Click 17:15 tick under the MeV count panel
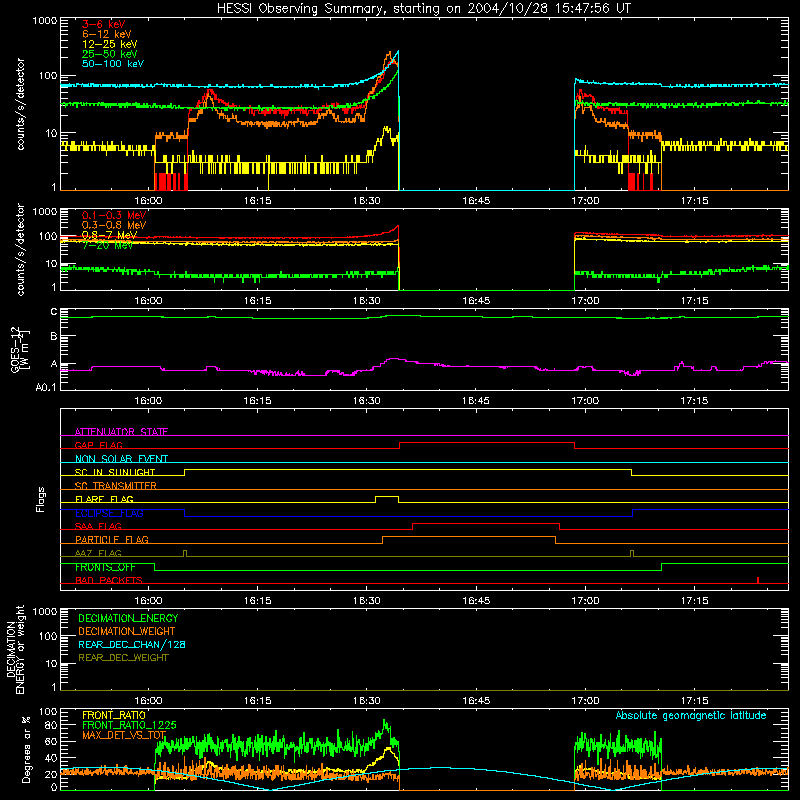Viewport: 800px width, 800px height. tap(694, 301)
